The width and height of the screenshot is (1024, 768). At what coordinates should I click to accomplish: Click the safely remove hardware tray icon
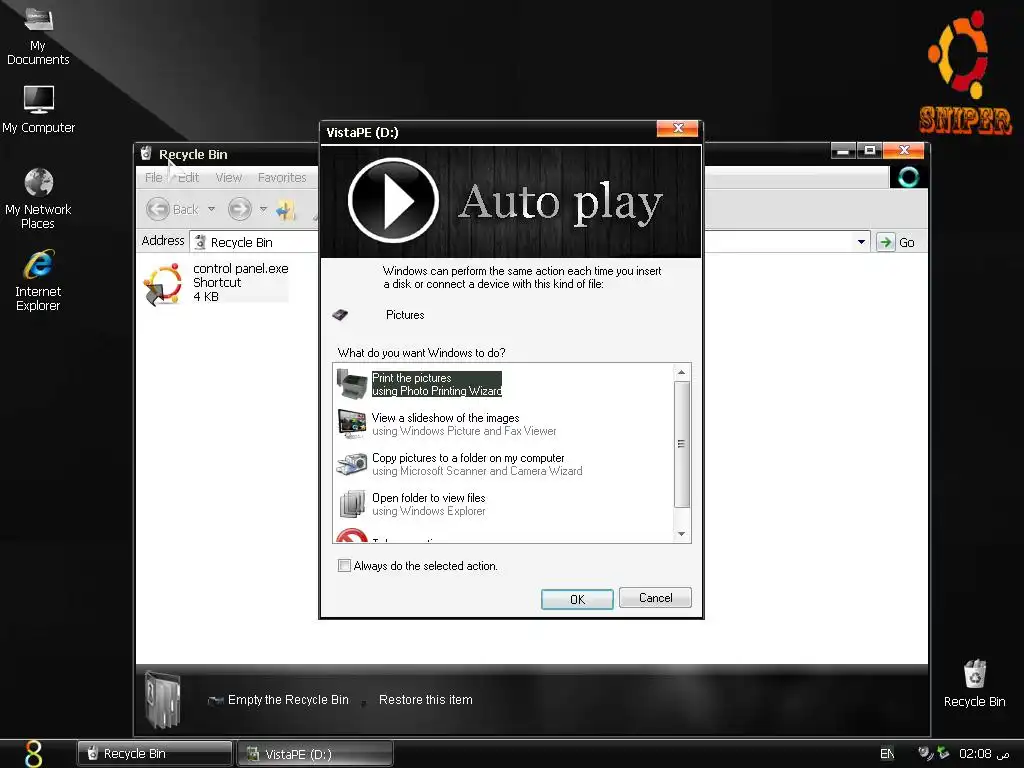click(942, 753)
